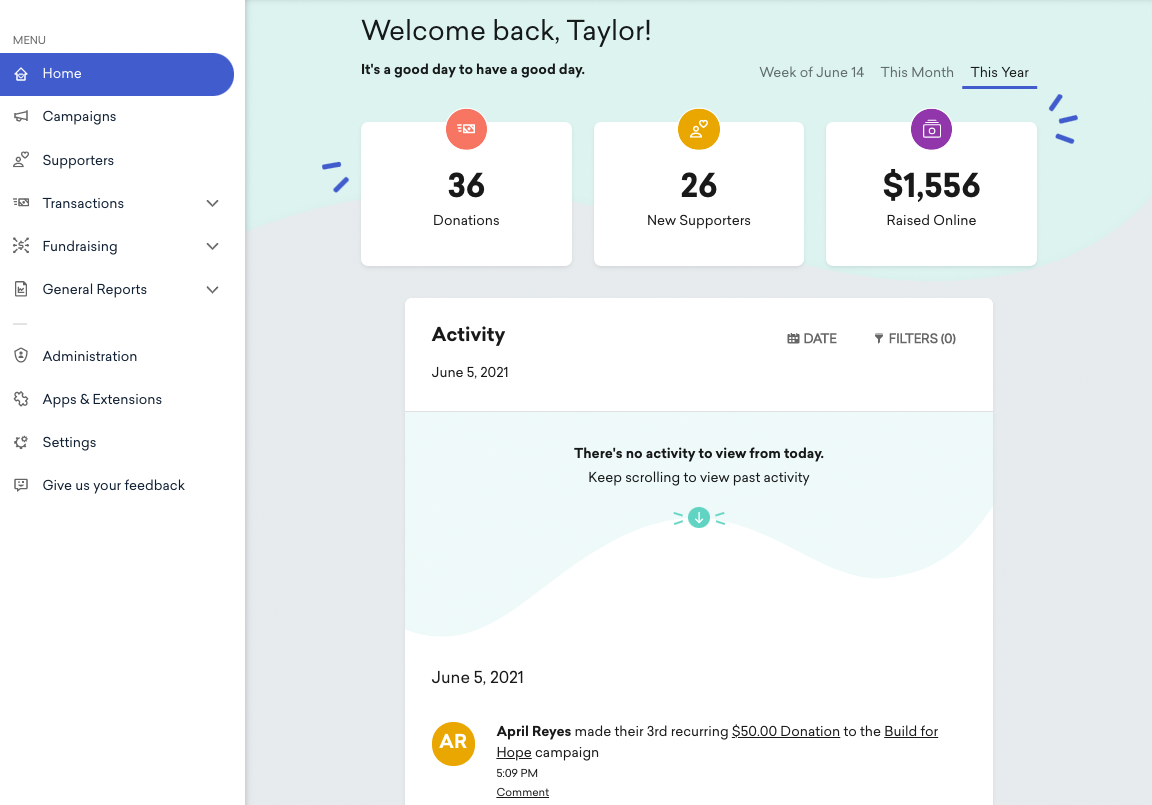Click the red Donations card icon
1152x805 pixels.
[x=467, y=129]
